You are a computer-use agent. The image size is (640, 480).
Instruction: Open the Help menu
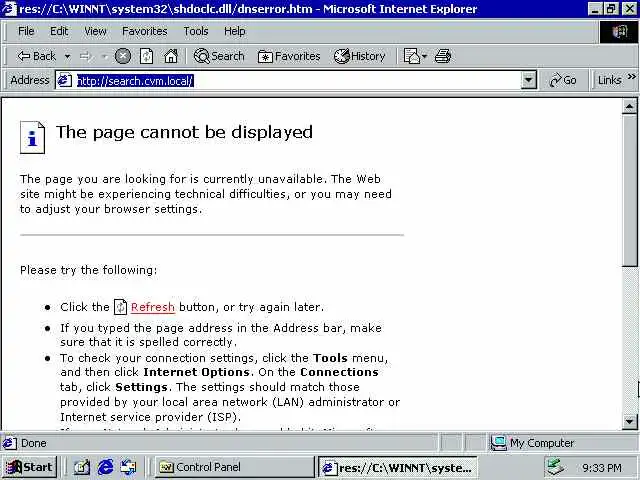(234, 31)
